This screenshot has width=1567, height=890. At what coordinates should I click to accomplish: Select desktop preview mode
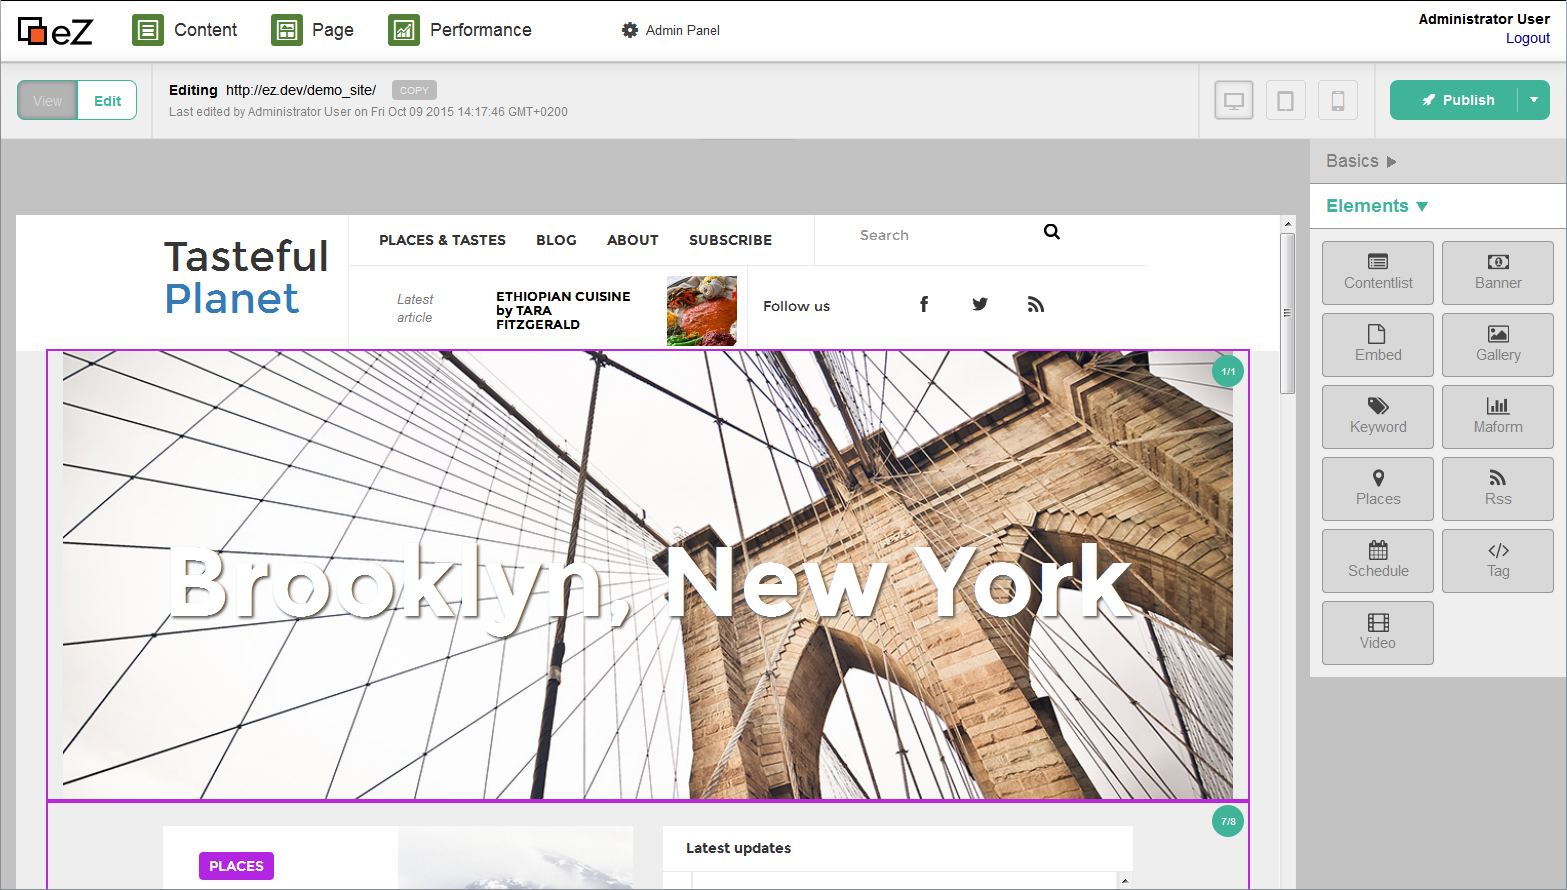[1233, 100]
